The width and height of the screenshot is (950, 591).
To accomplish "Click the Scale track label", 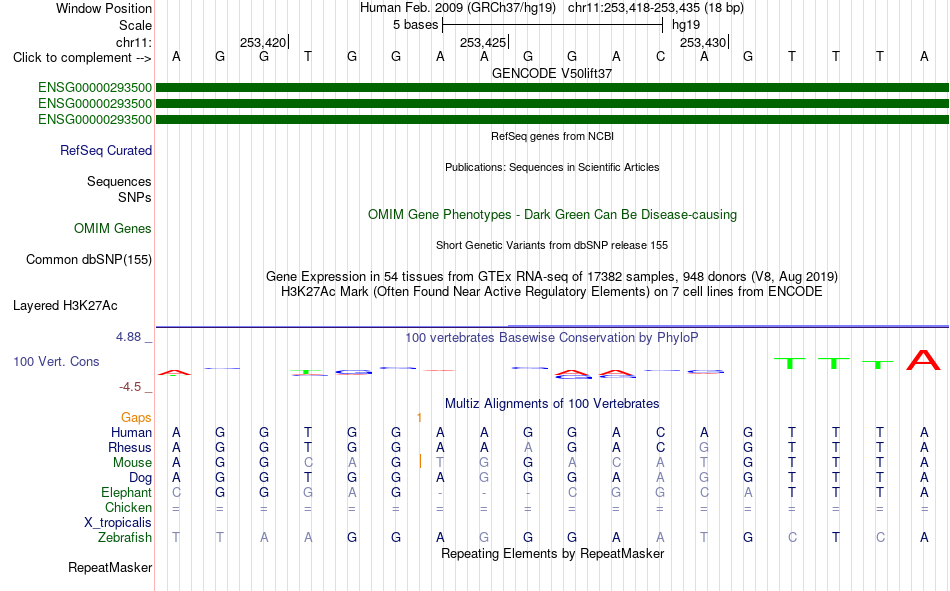I will tap(135, 25).
